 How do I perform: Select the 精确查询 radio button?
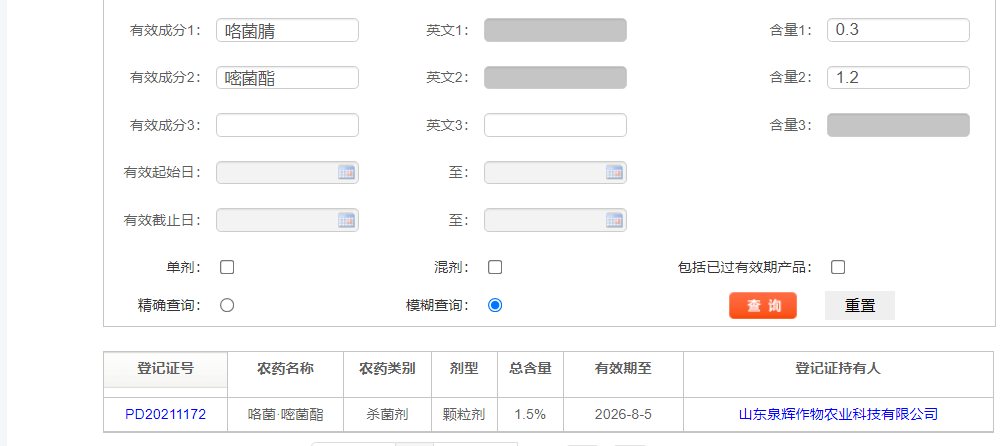click(227, 305)
